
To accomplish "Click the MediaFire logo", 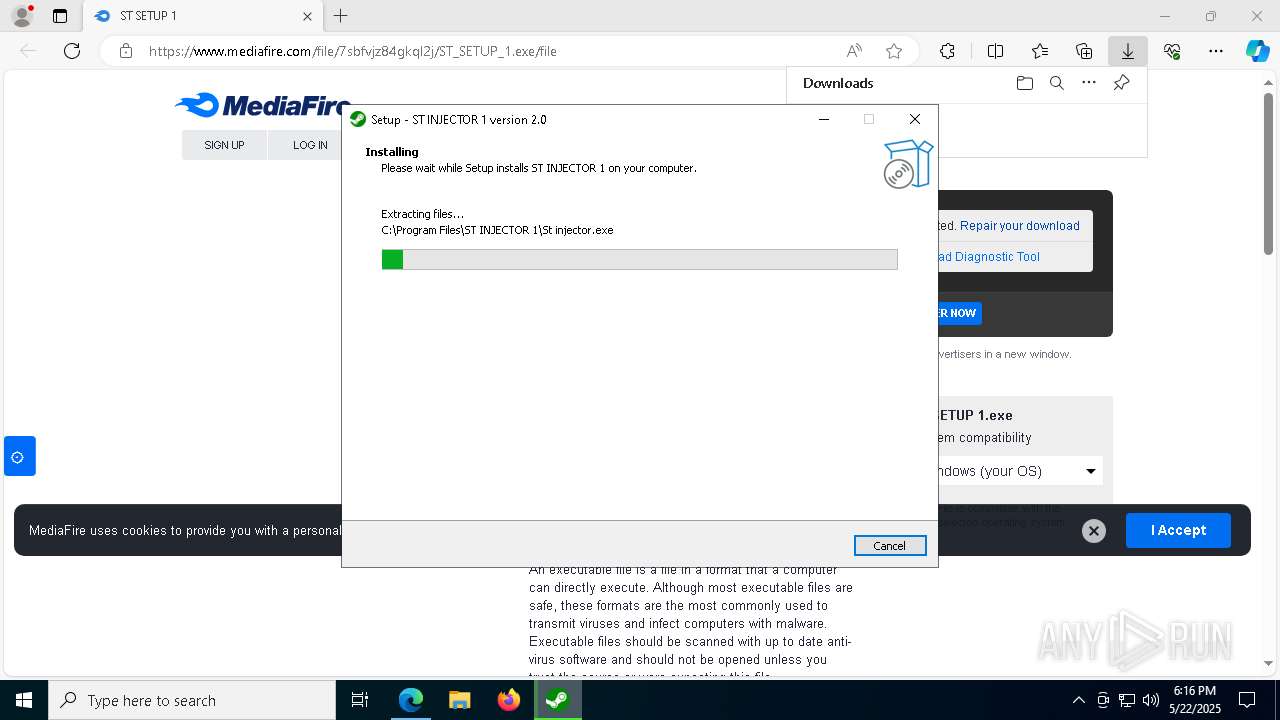I will click(x=262, y=105).
